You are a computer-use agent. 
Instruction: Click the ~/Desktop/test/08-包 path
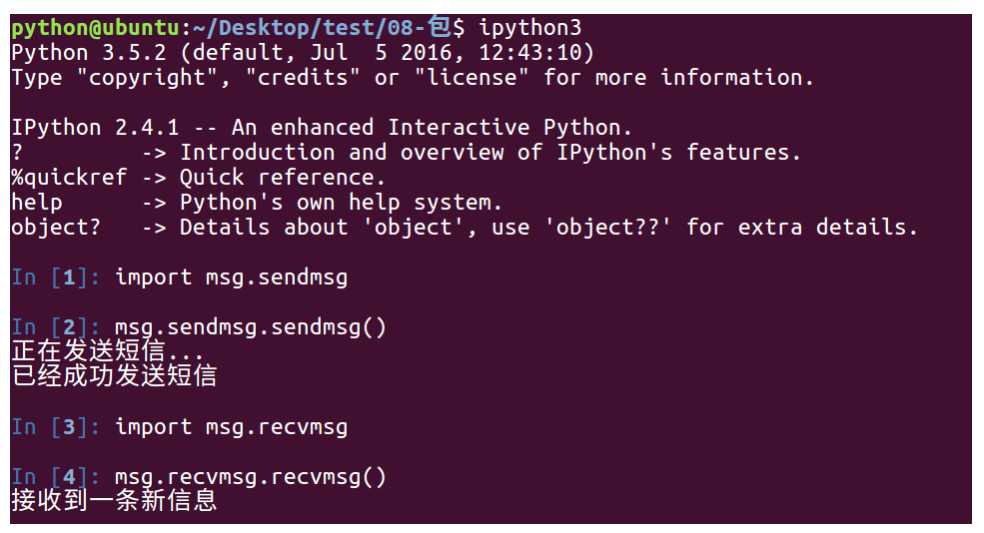(x=321, y=28)
